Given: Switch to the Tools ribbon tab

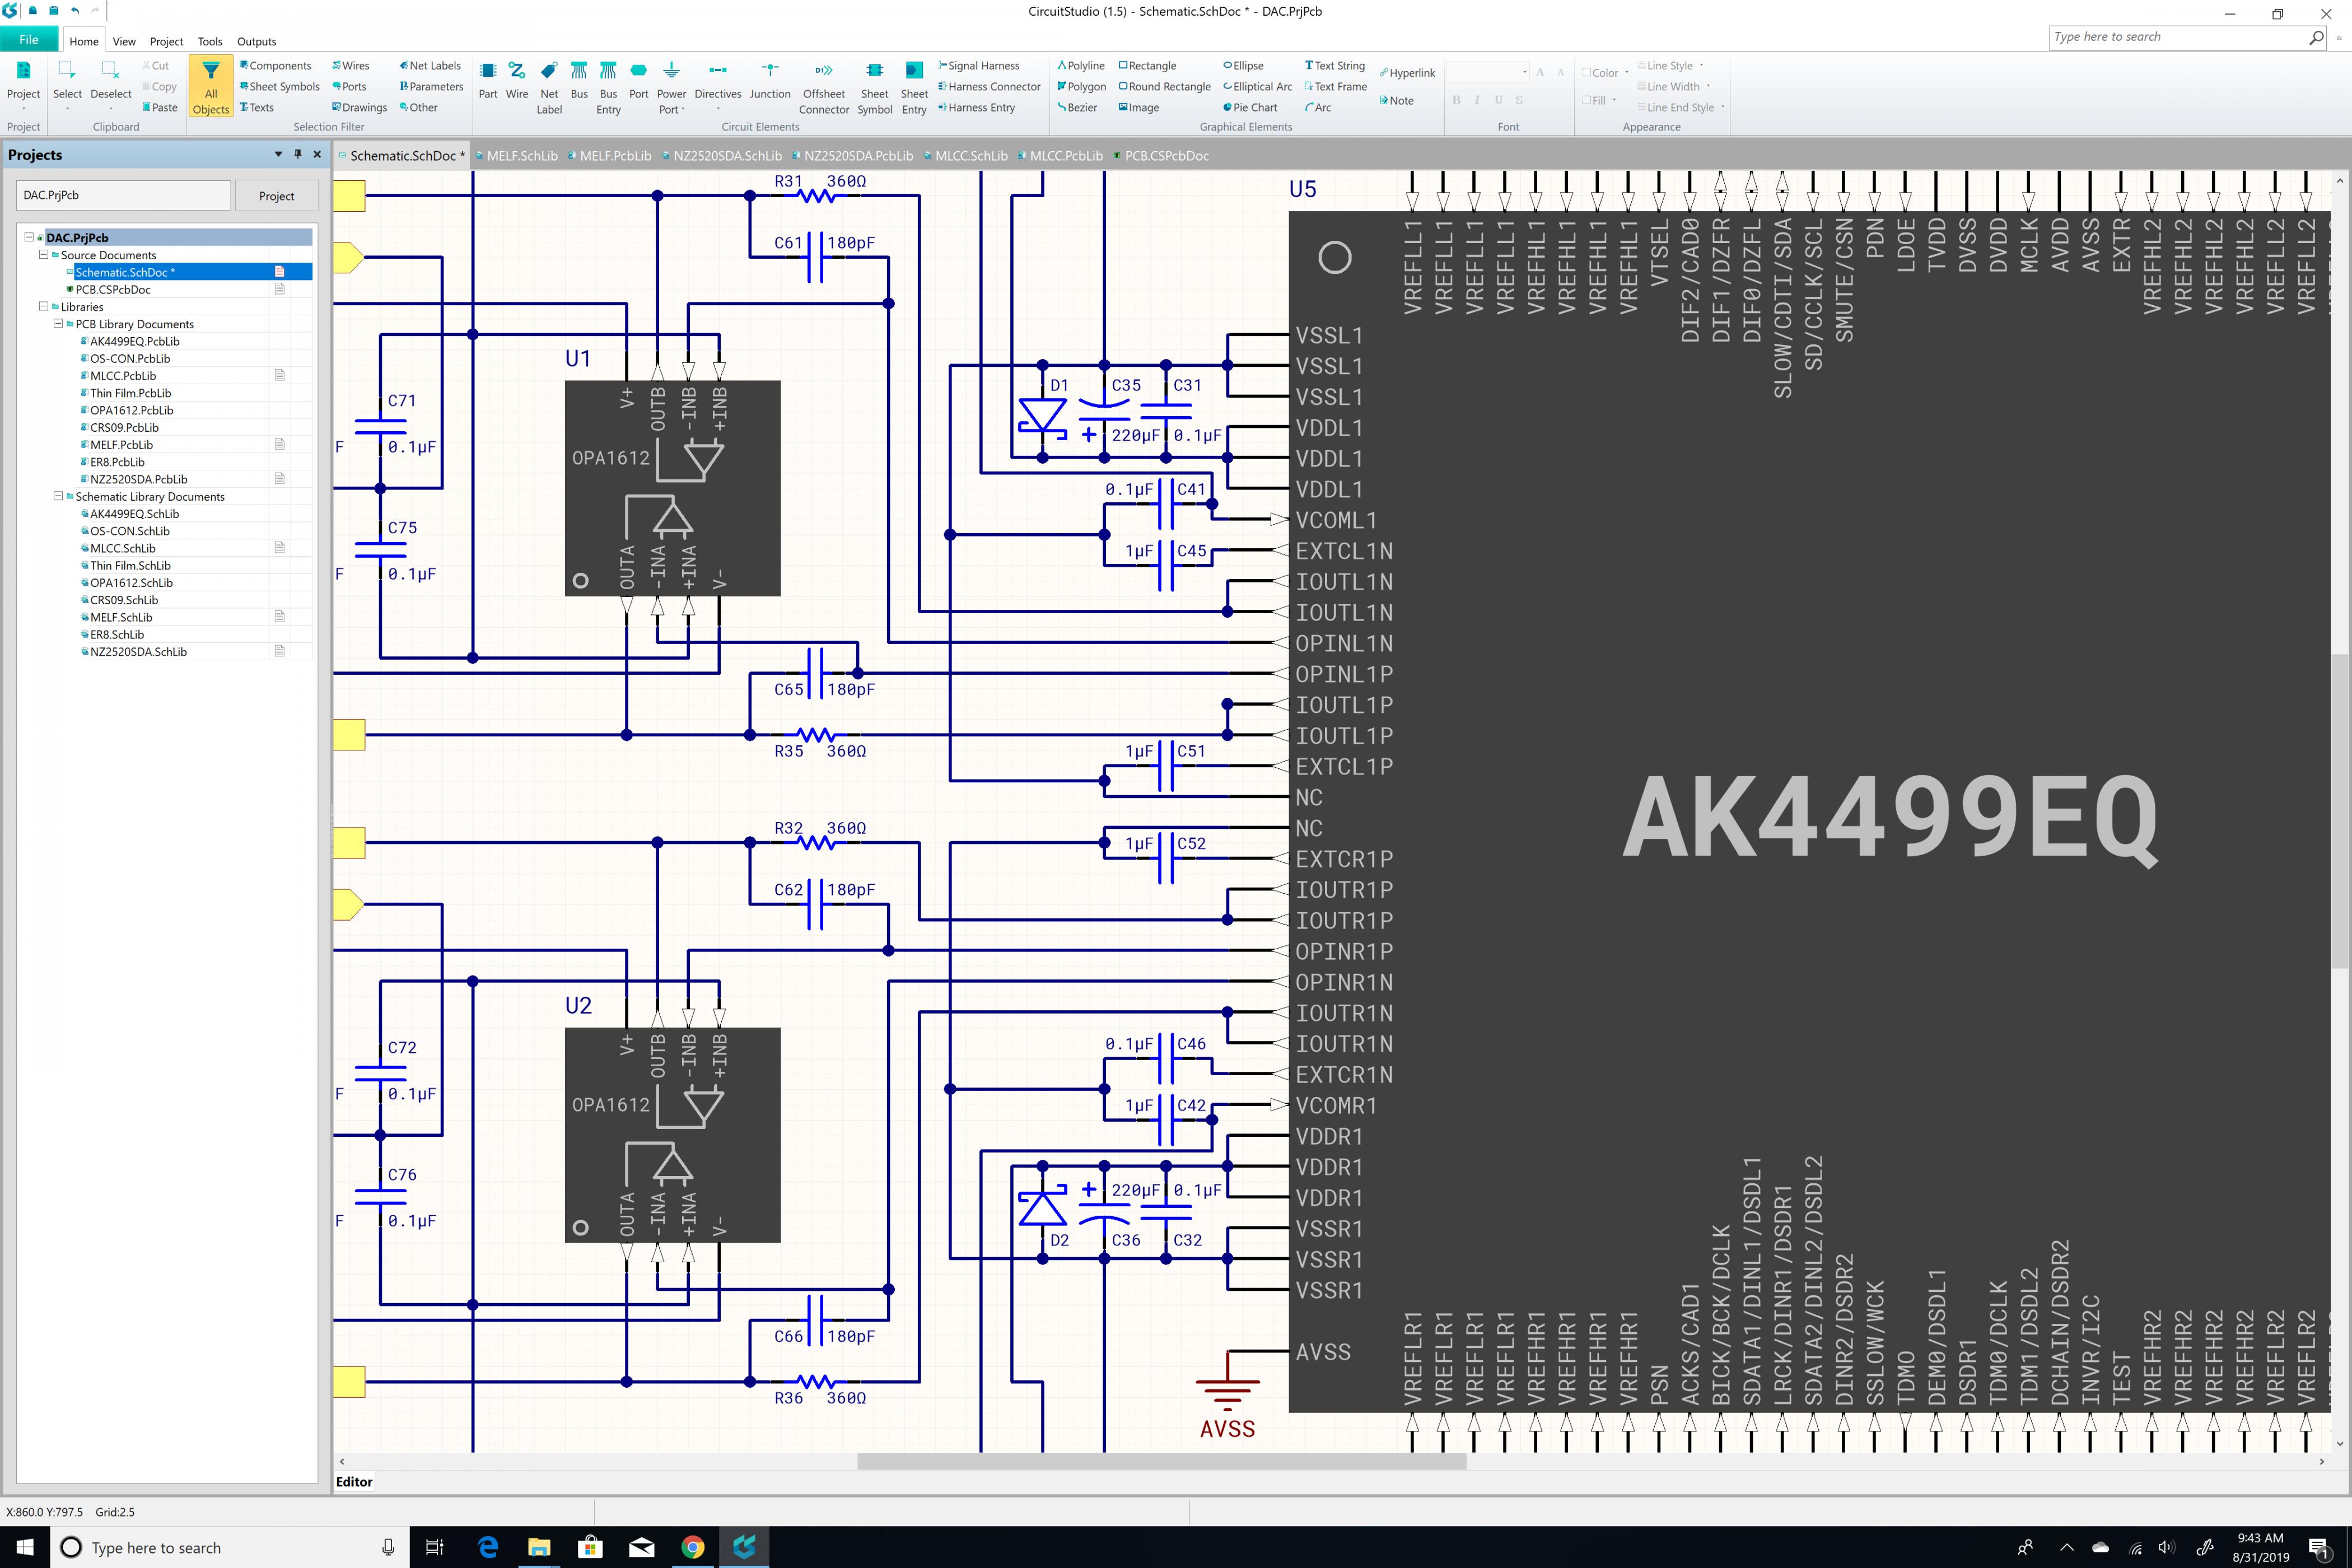Looking at the screenshot, I should tap(210, 41).
